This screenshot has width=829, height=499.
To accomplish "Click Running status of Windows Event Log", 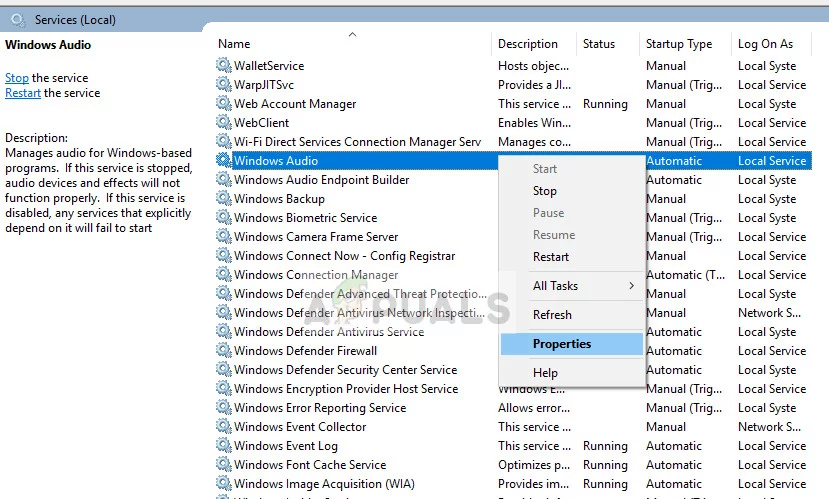I will 605,446.
